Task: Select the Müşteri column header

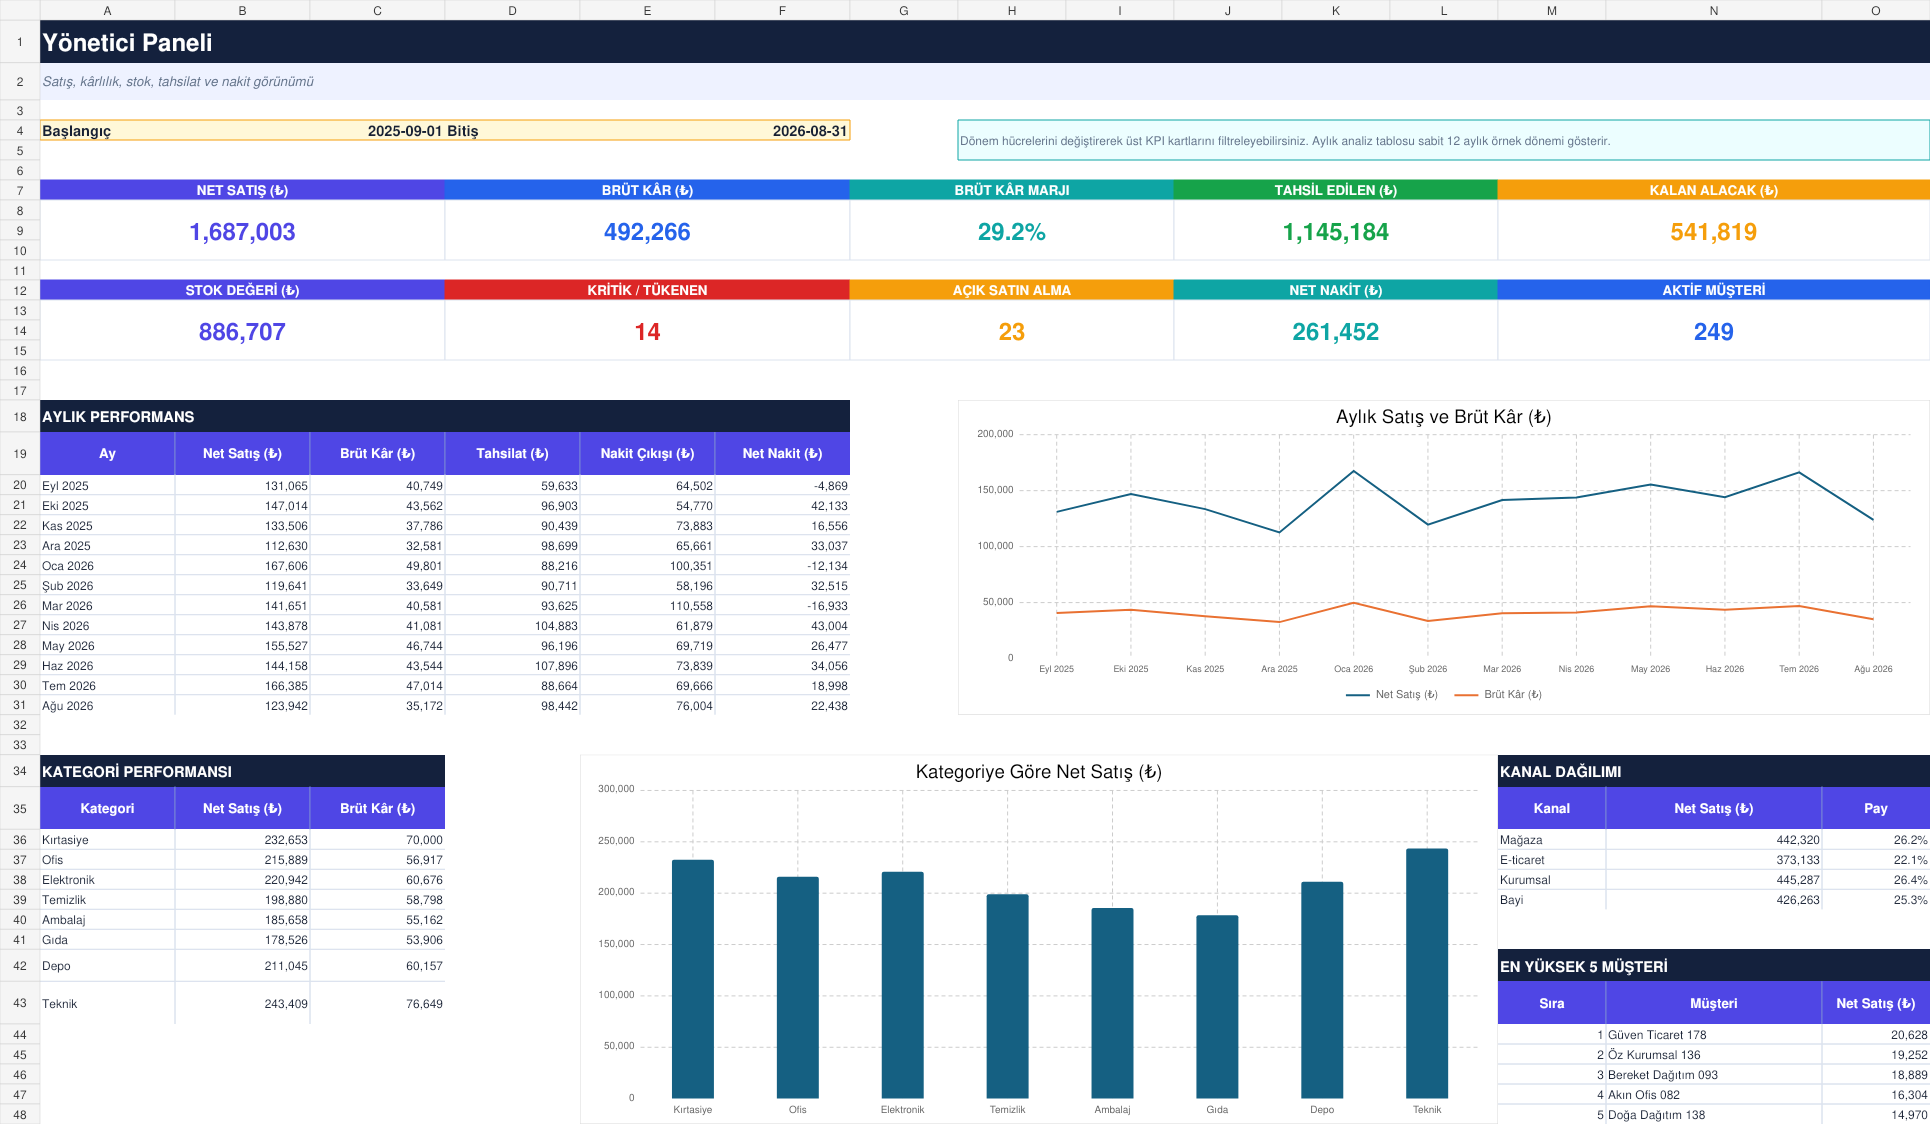Action: [1713, 1003]
